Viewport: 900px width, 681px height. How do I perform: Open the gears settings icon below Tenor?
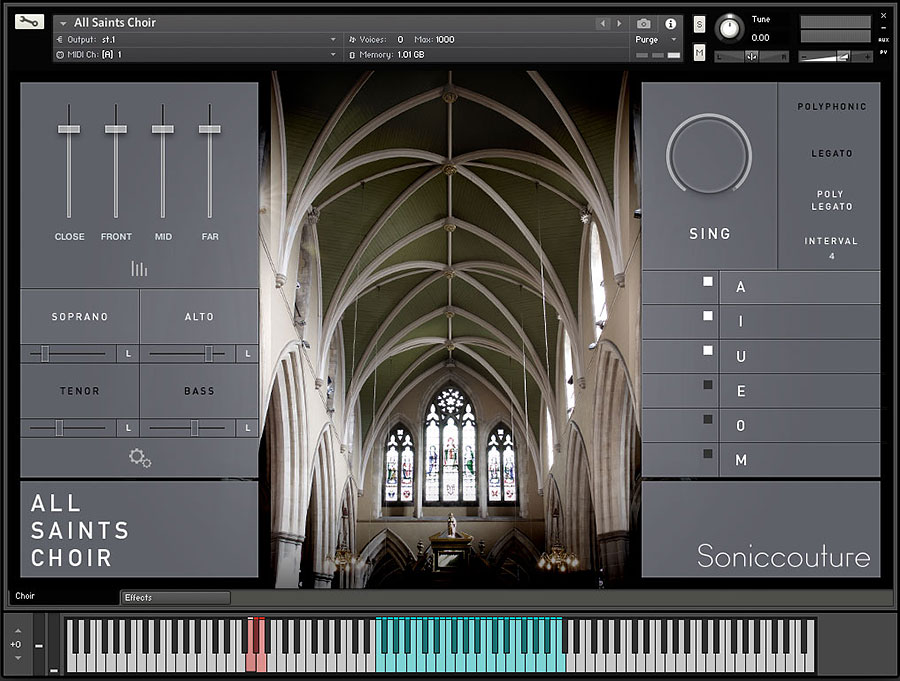(140, 458)
